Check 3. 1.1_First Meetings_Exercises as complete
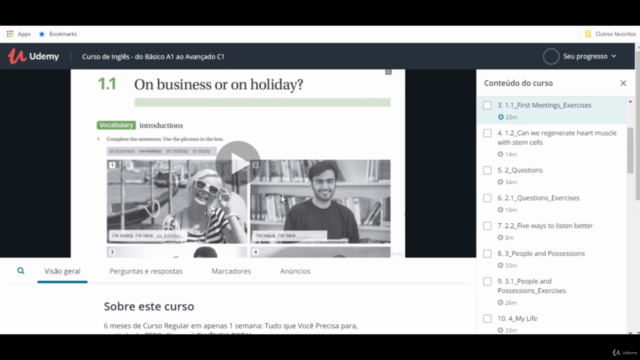 coord(487,105)
